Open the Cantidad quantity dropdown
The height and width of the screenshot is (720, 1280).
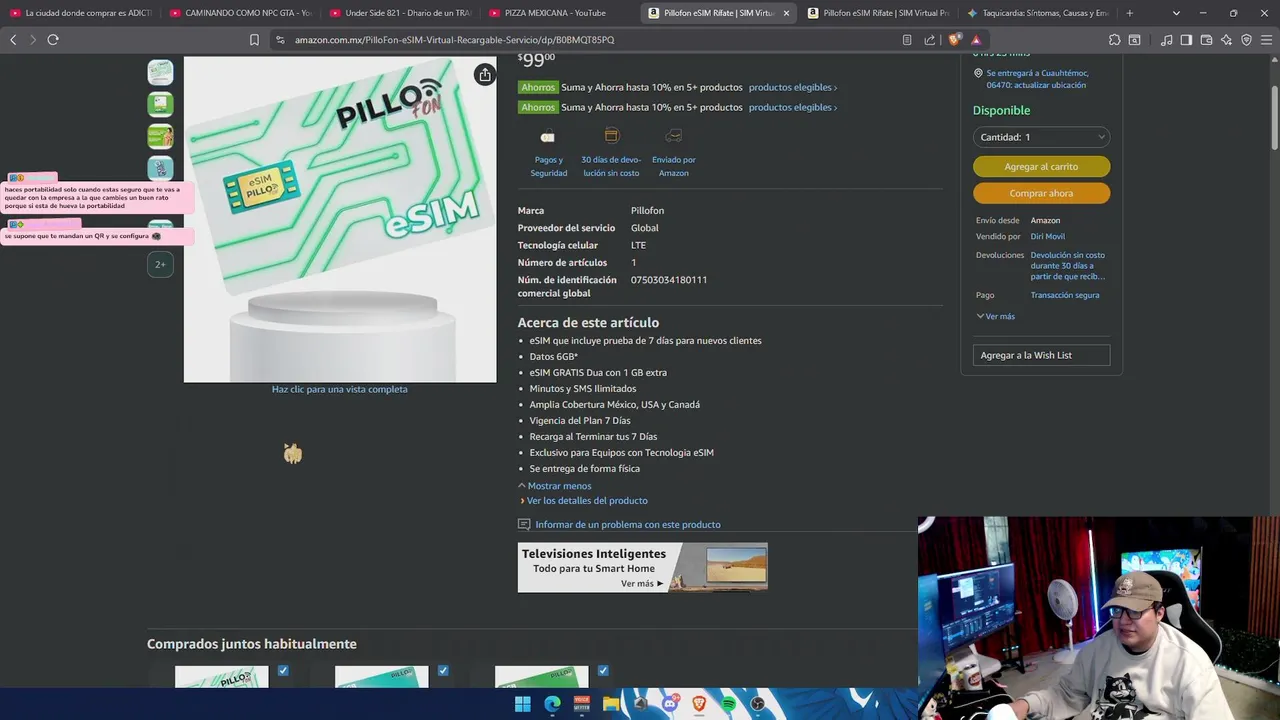(x=1041, y=137)
